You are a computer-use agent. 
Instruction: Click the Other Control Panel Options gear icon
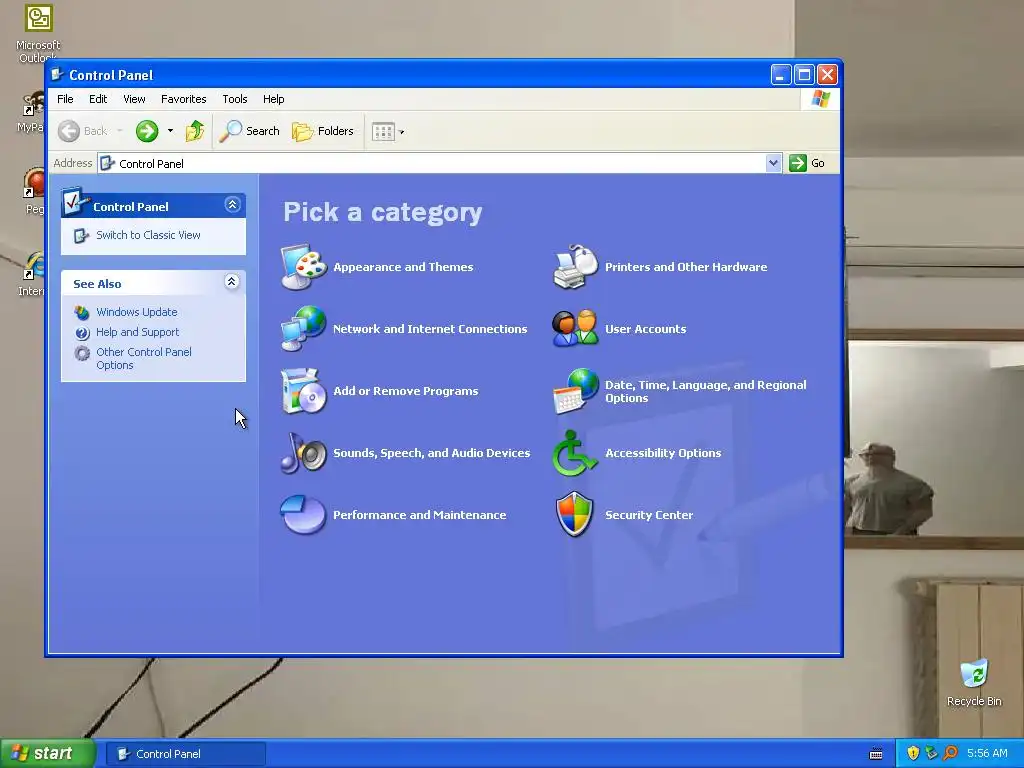pos(82,353)
